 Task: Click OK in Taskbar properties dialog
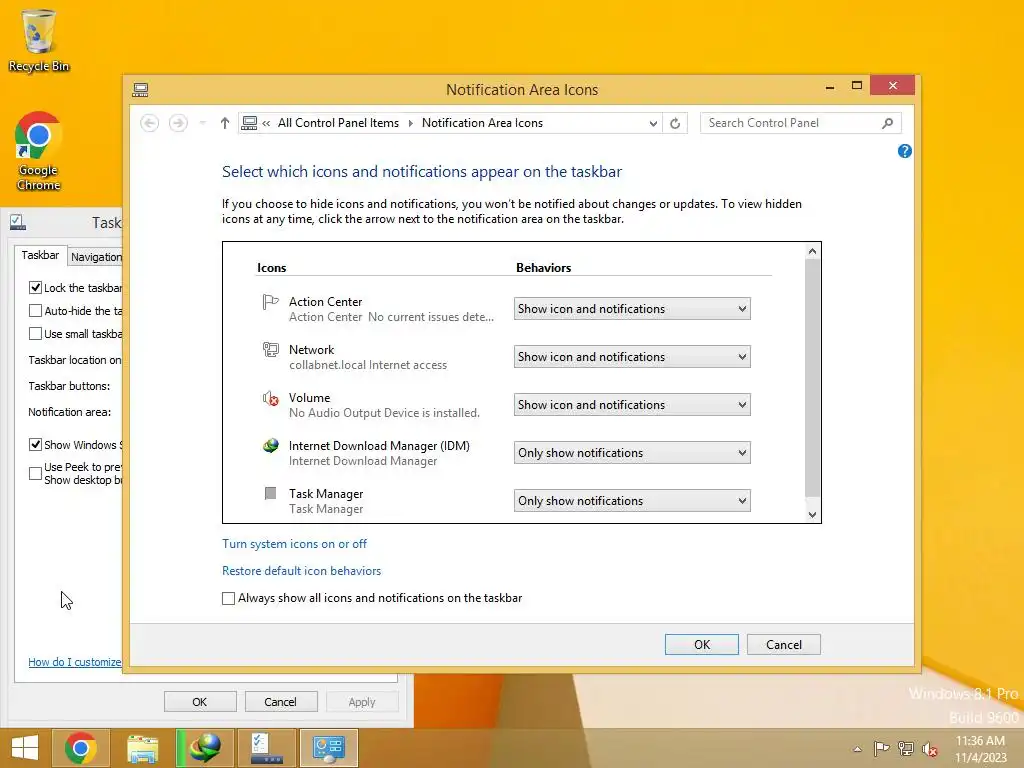[200, 702]
